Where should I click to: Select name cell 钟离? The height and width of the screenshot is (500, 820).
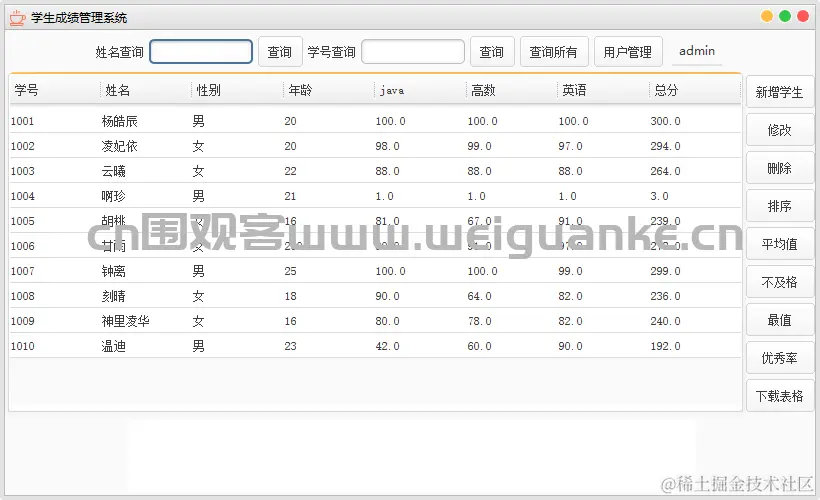tap(113, 271)
